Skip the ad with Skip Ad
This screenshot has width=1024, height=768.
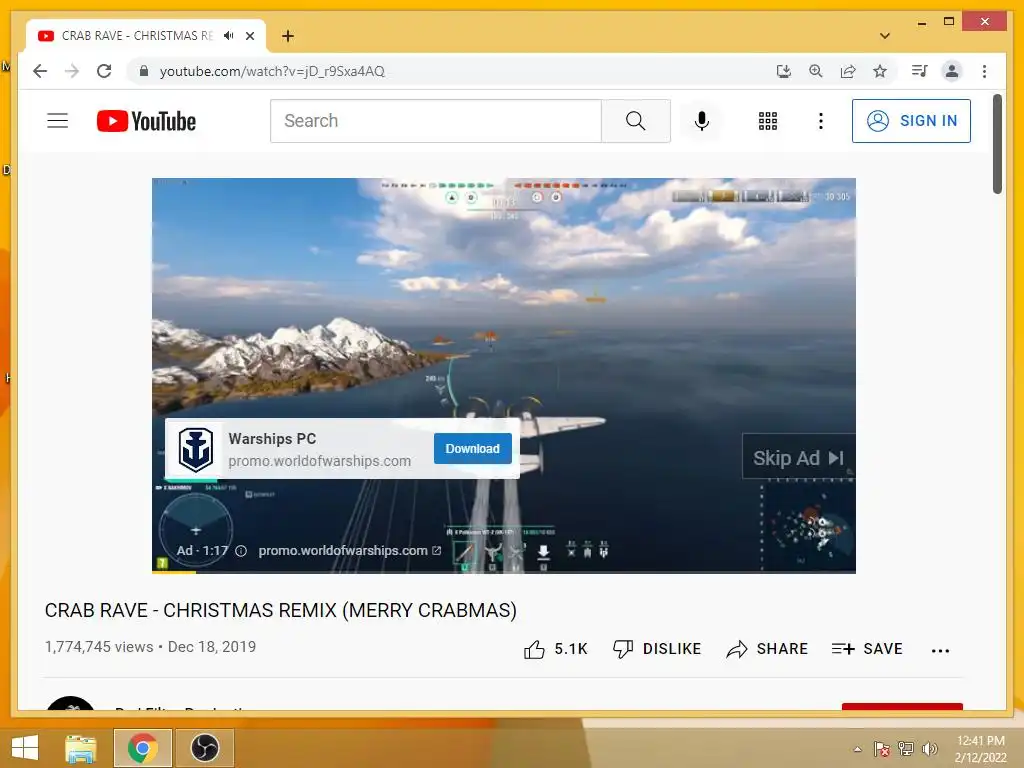click(x=798, y=458)
